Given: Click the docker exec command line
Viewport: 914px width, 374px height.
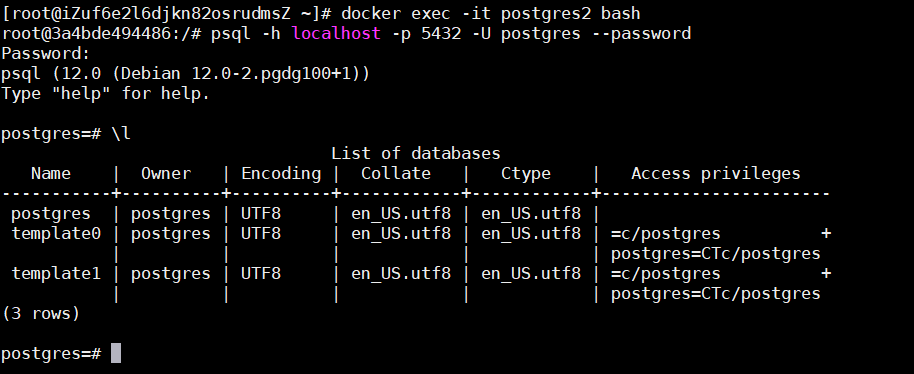Looking at the screenshot, I should click(x=321, y=13).
